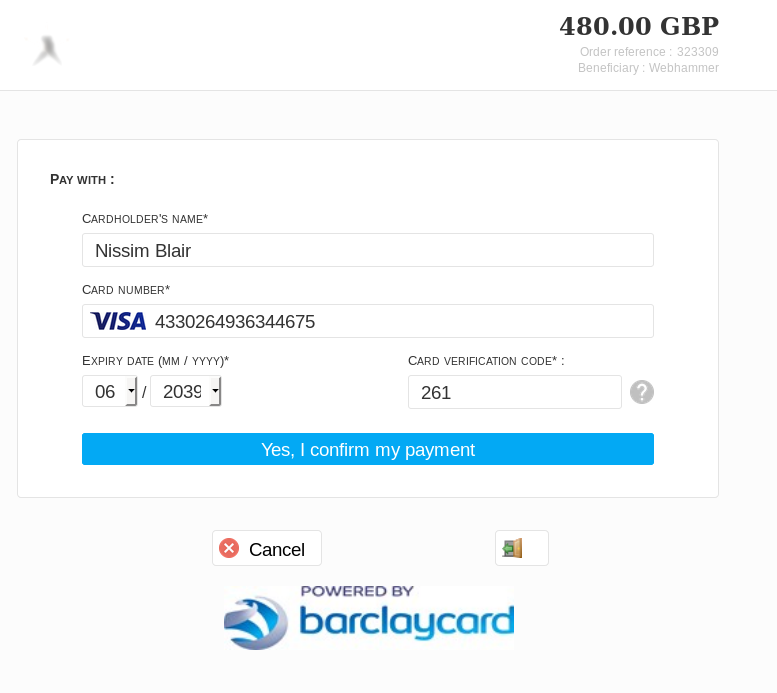
Task: Click the Powered By label
Action: coord(357,591)
